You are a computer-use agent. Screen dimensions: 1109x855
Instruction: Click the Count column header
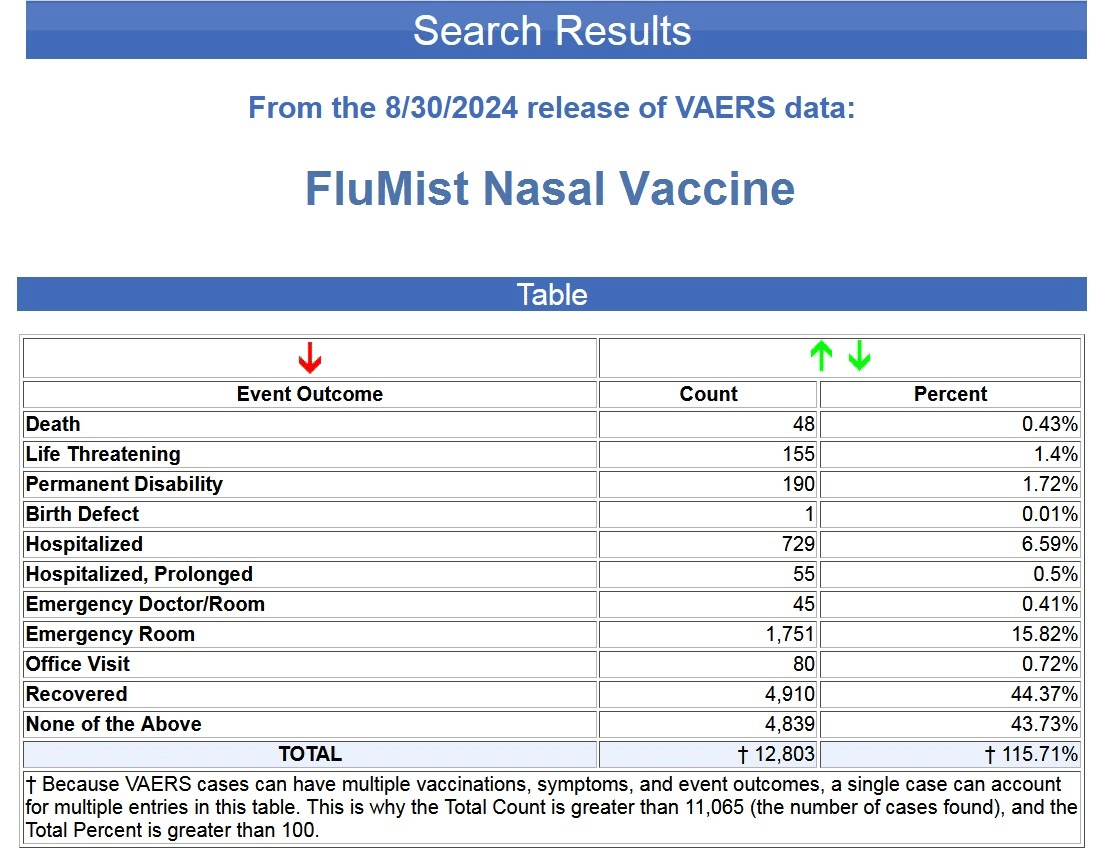[708, 394]
